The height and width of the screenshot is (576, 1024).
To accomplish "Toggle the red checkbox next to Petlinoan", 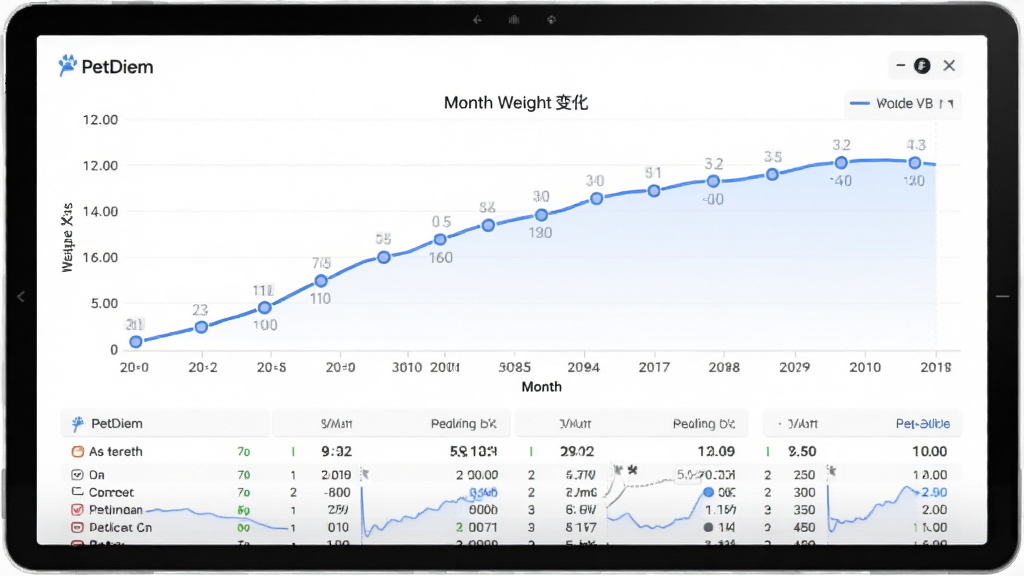I will [77, 509].
